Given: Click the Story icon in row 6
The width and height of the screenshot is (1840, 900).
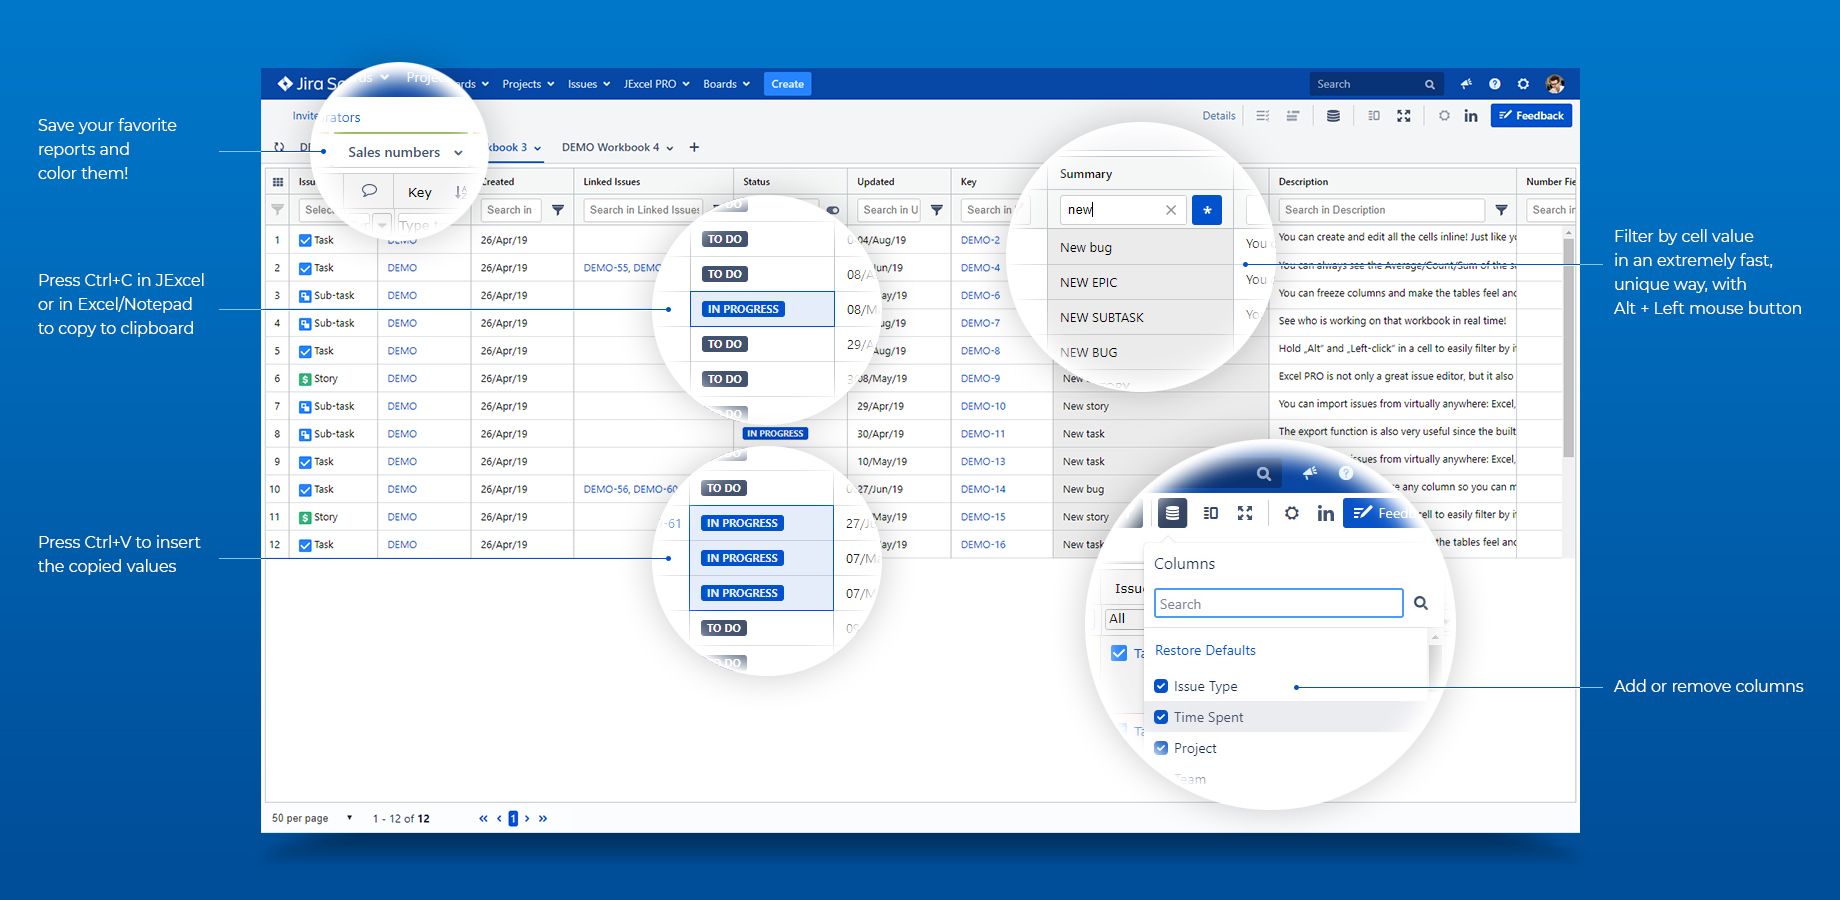Looking at the screenshot, I should (305, 379).
